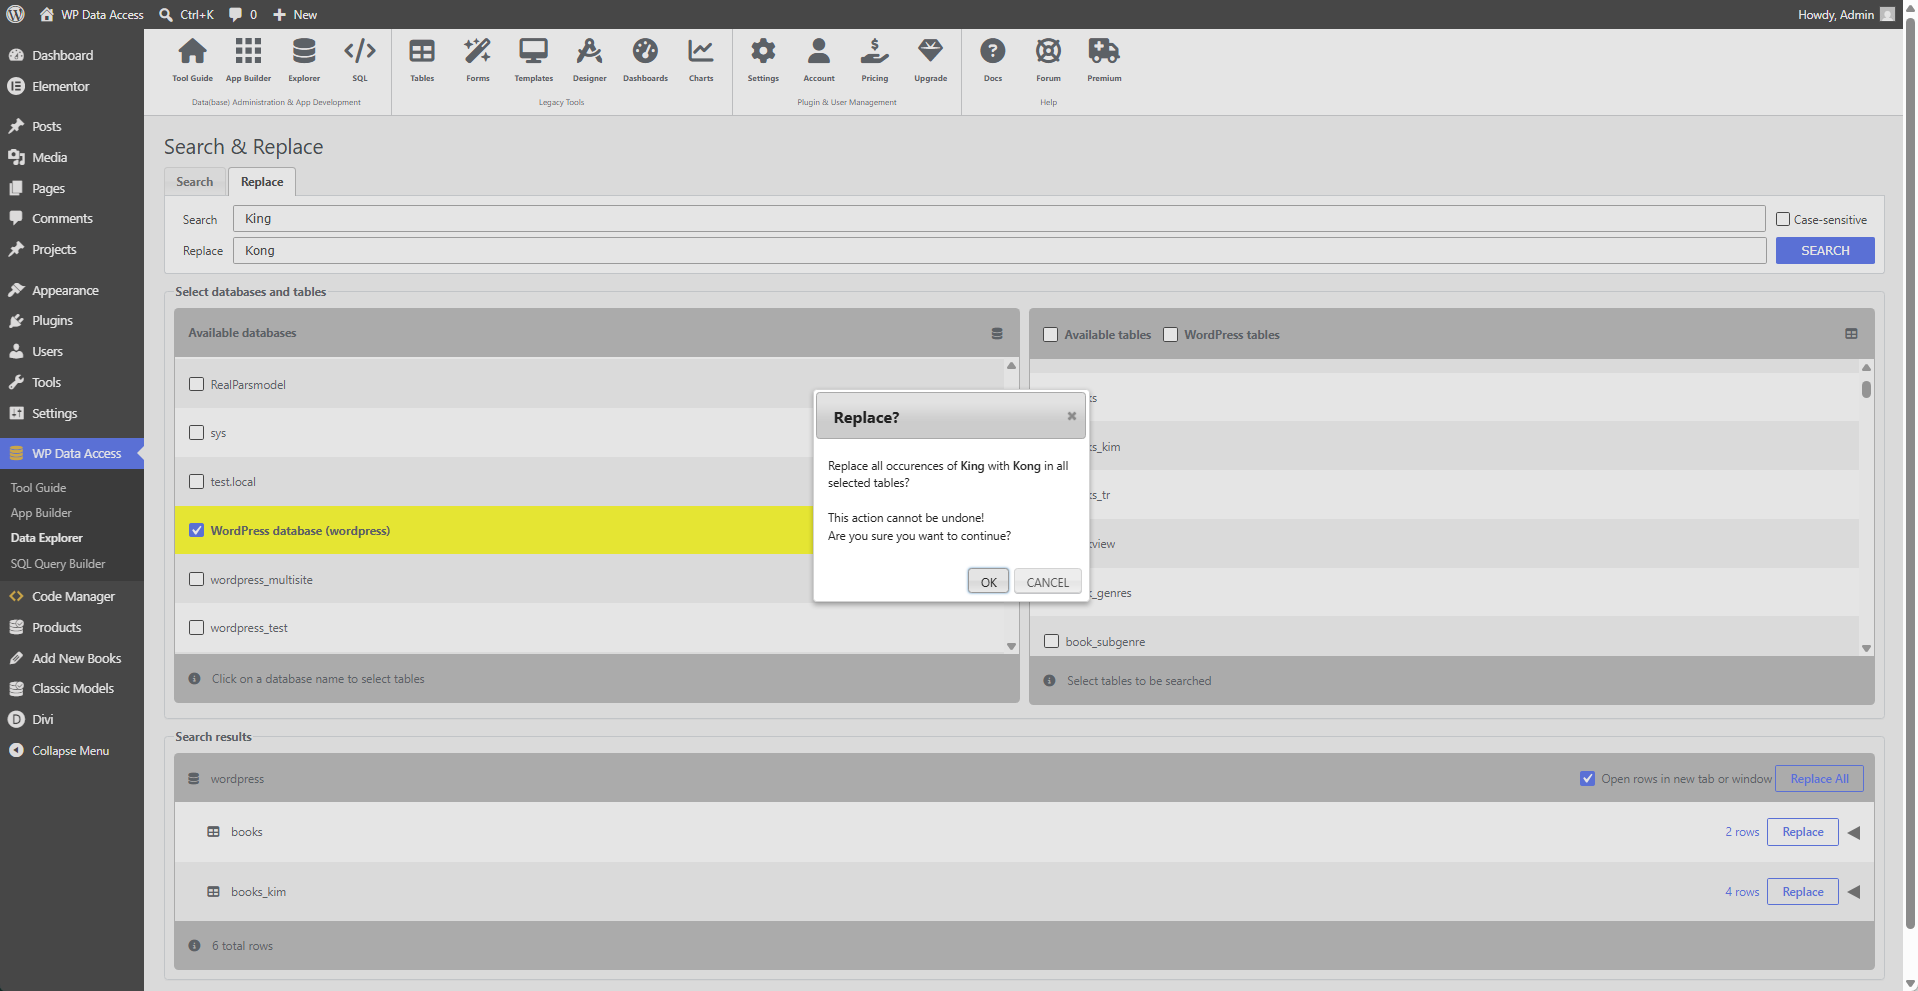Check the wordpress_multisite database
The height and width of the screenshot is (991, 1918).
(x=197, y=579)
